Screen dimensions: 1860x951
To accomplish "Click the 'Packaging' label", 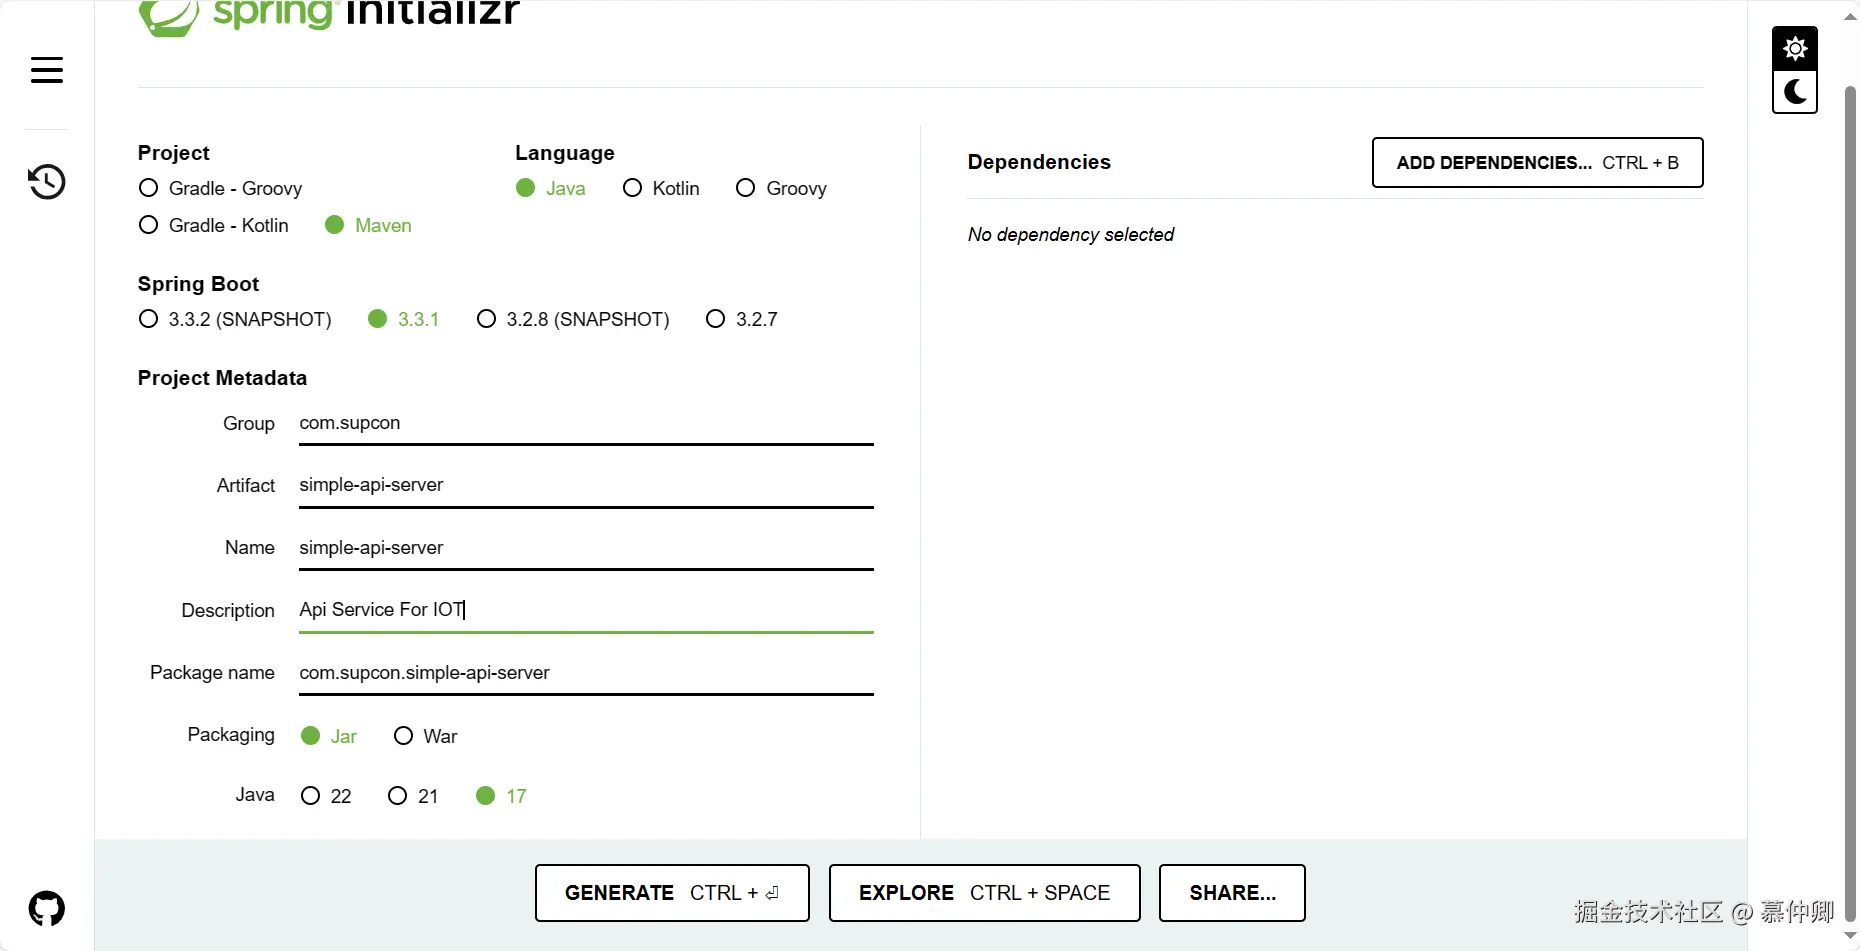I will [x=231, y=735].
